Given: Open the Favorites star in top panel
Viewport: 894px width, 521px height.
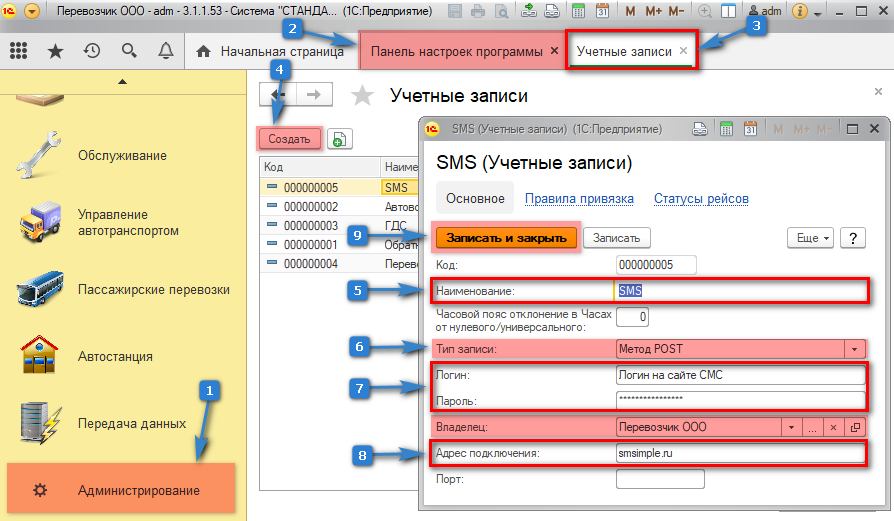Looking at the screenshot, I should pyautogui.click(x=55, y=51).
